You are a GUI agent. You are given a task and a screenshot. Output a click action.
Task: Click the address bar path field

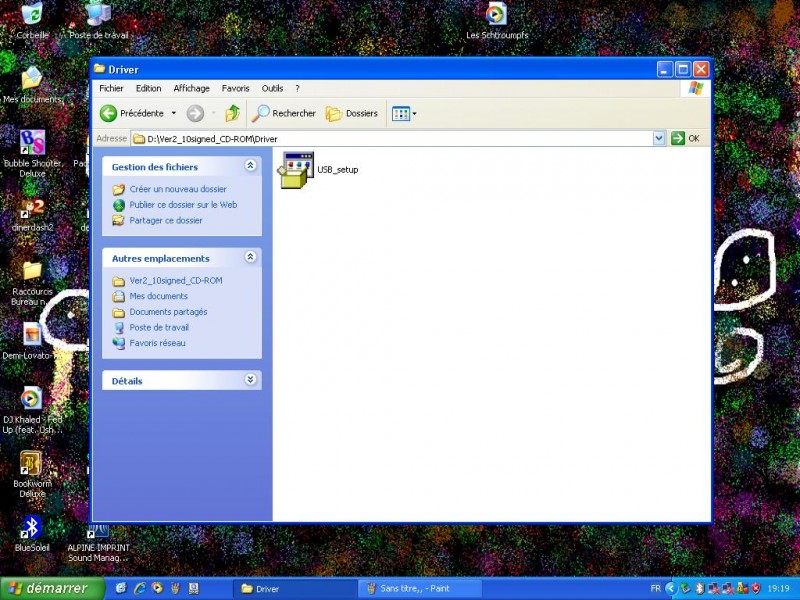[390, 138]
